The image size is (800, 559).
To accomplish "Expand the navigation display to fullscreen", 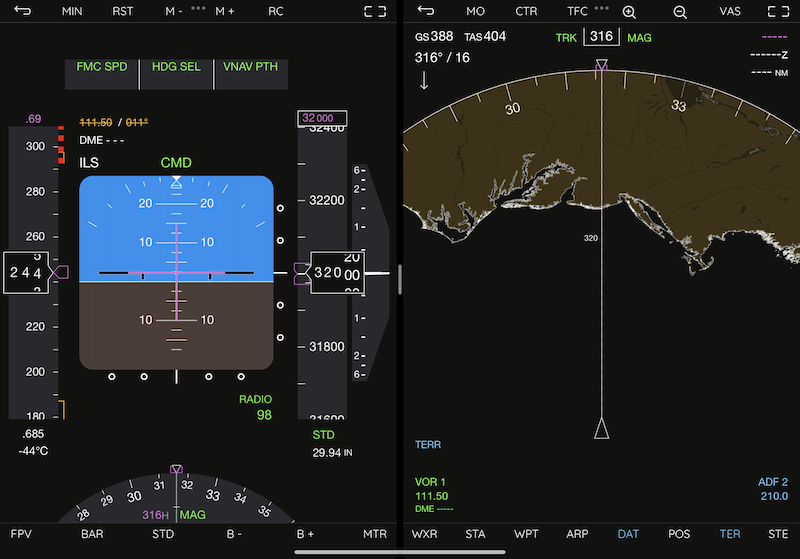I will [x=778, y=12].
